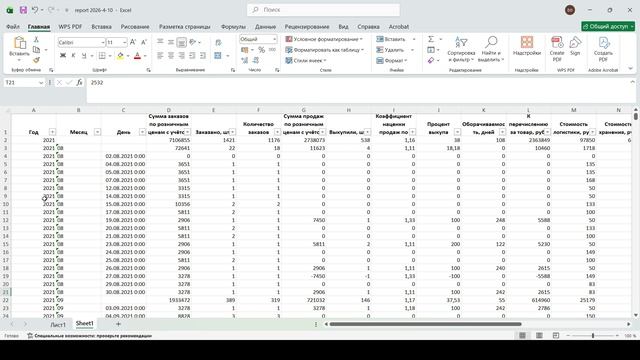Screen dimensions: 640x360
Task: Click inside the Поиск search box
Action: [323, 10]
